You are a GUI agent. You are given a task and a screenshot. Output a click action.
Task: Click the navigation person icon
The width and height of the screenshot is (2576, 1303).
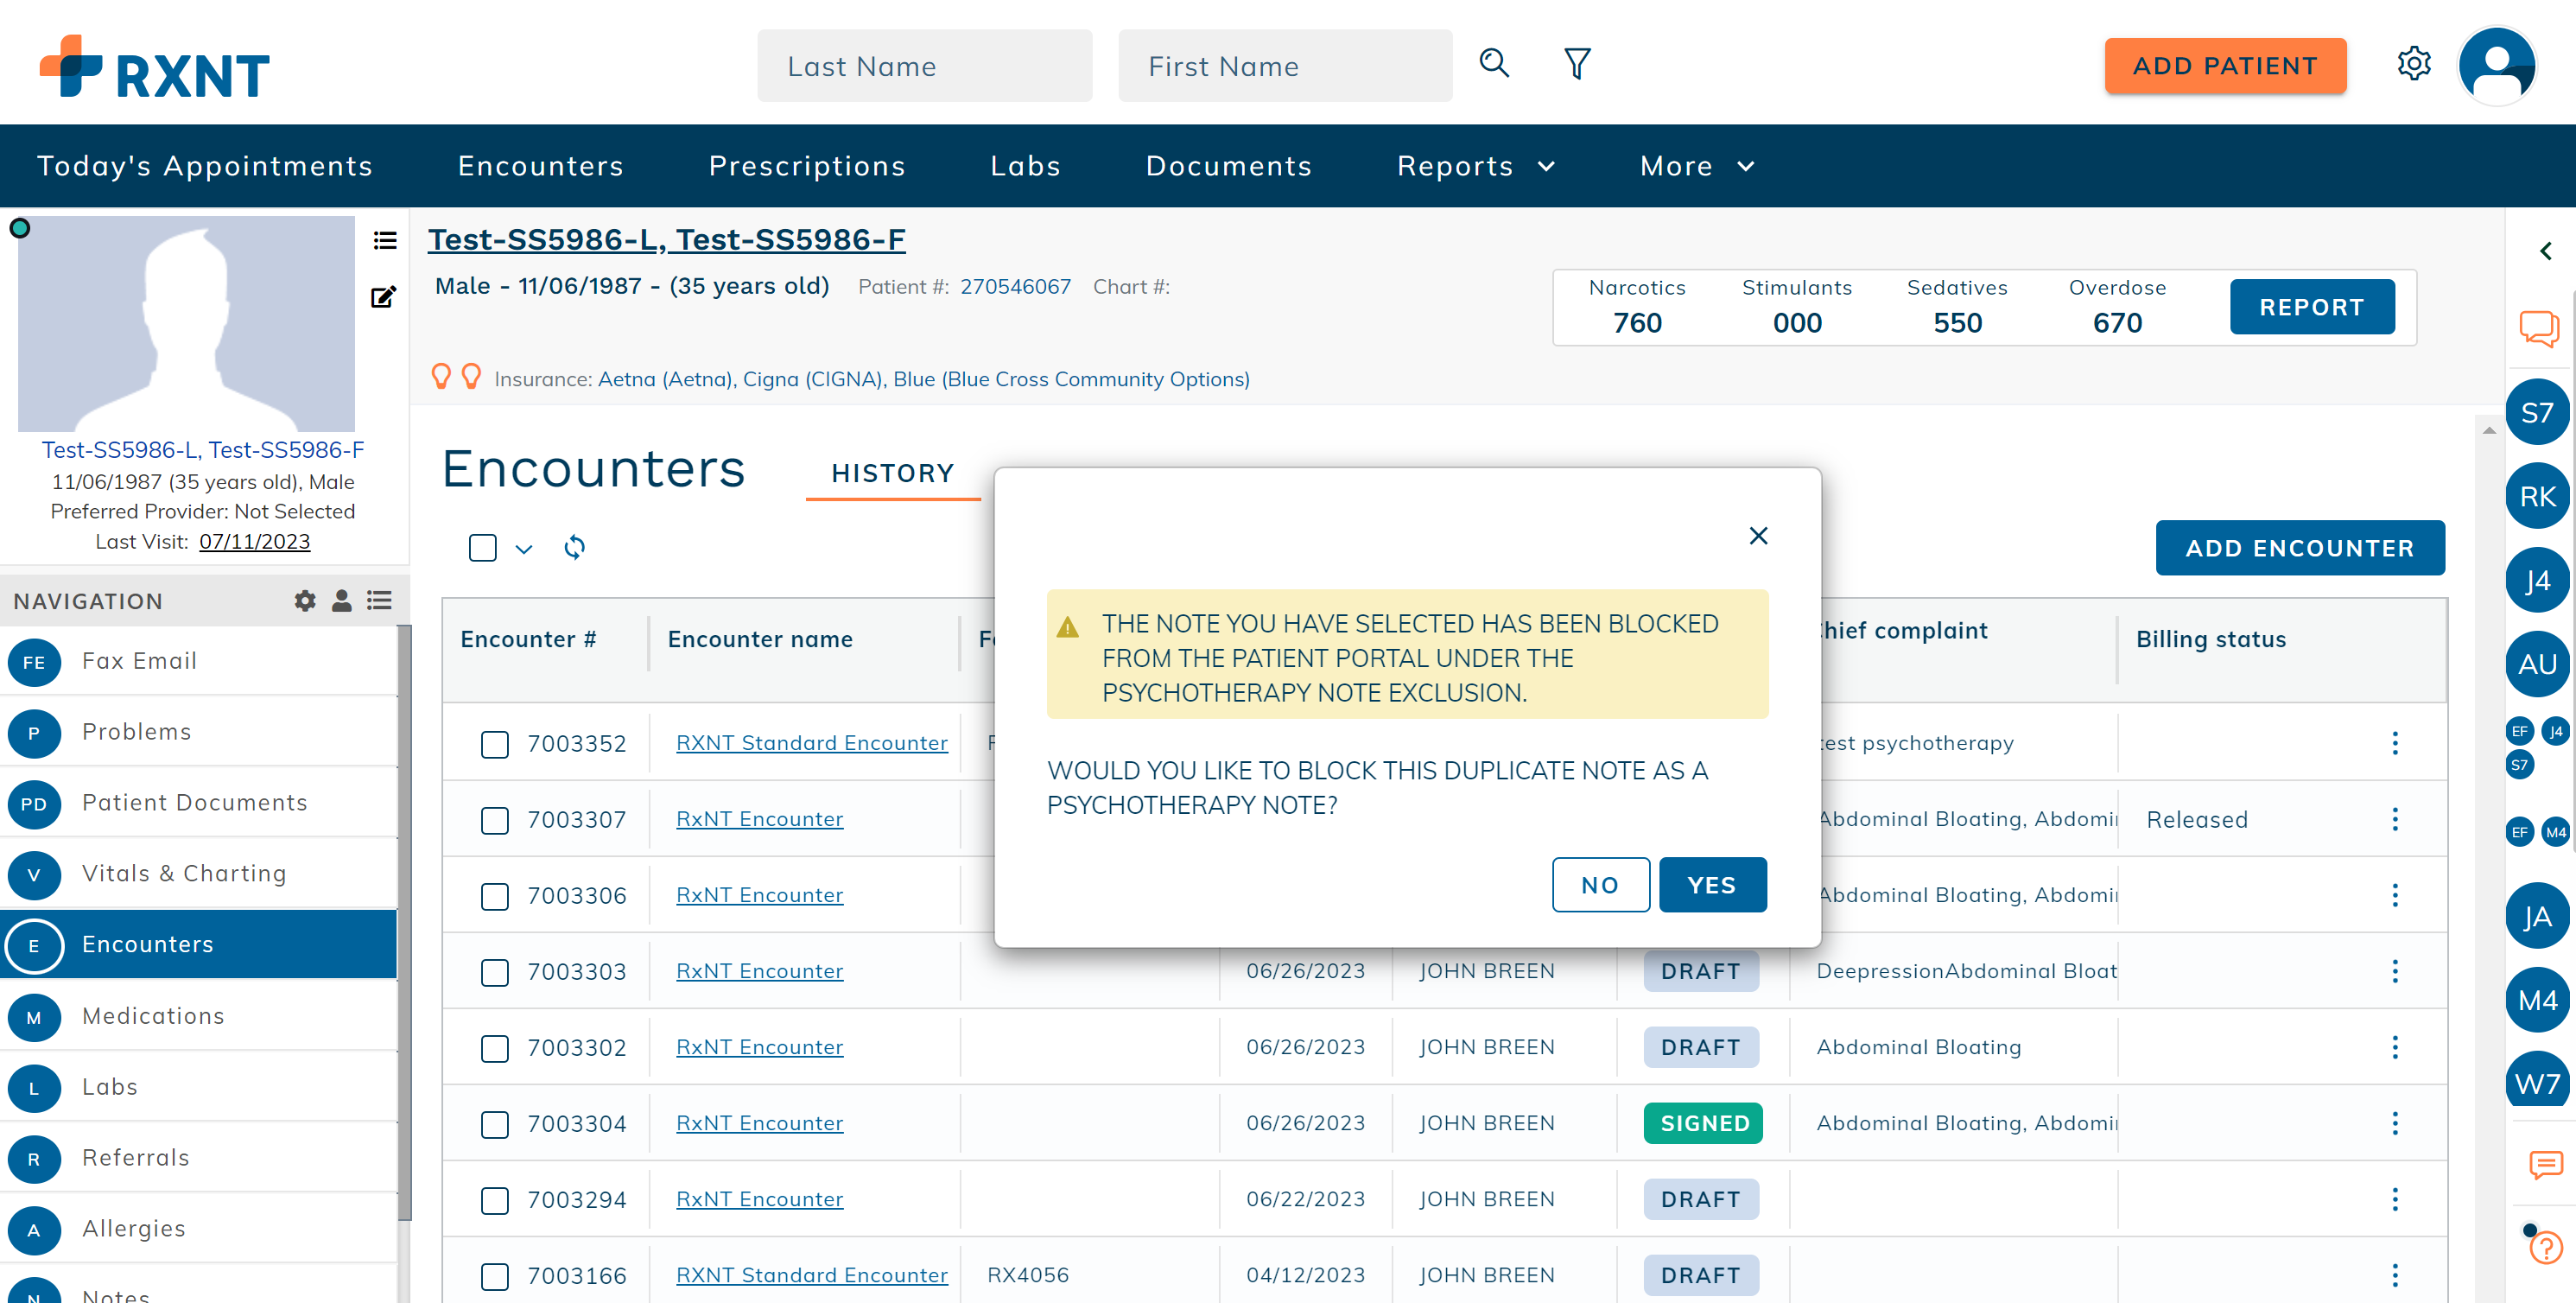pyautogui.click(x=341, y=600)
